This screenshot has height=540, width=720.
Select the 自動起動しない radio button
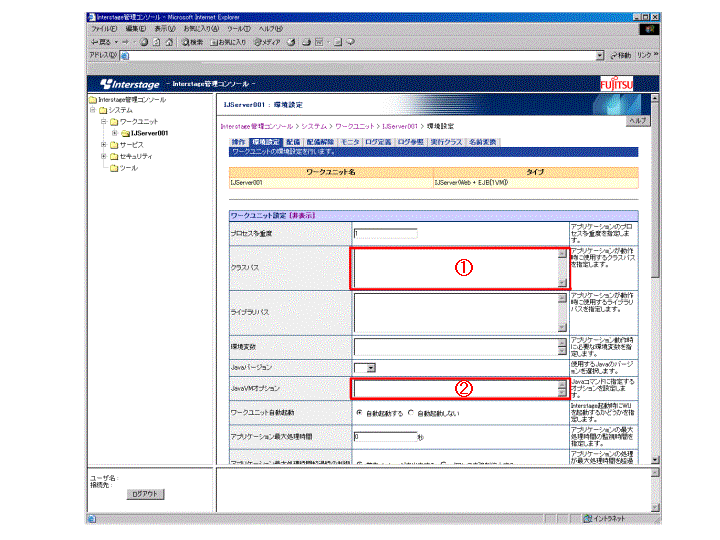click(411, 412)
